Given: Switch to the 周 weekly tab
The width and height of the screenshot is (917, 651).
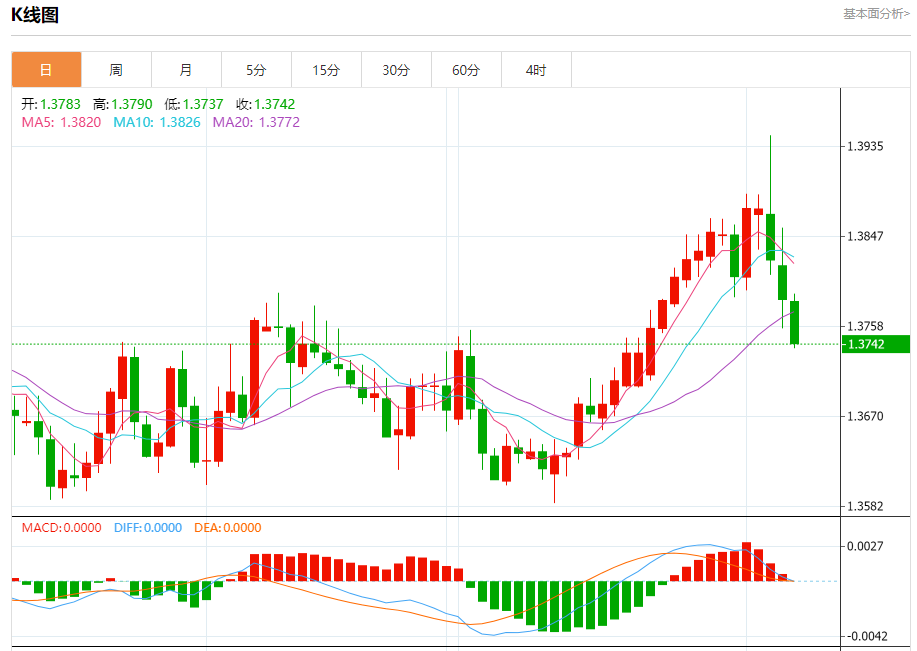Looking at the screenshot, I should click(116, 70).
